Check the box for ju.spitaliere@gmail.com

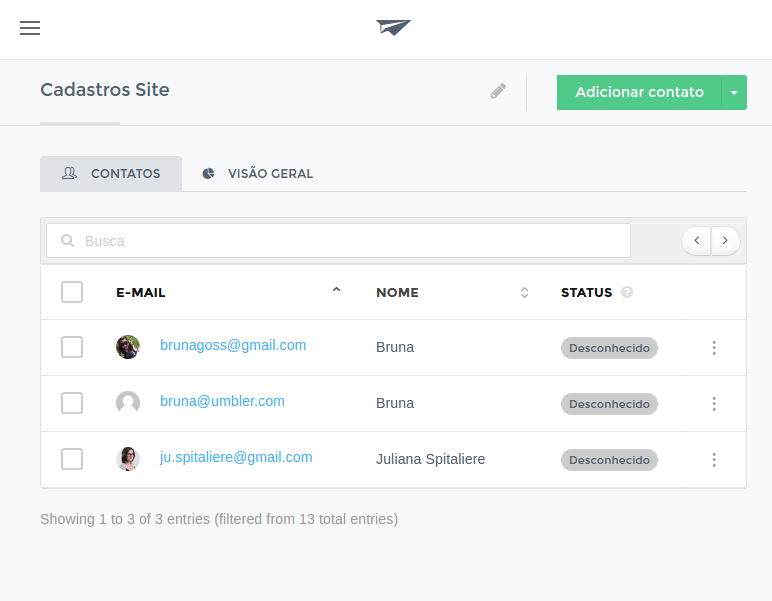(x=72, y=459)
